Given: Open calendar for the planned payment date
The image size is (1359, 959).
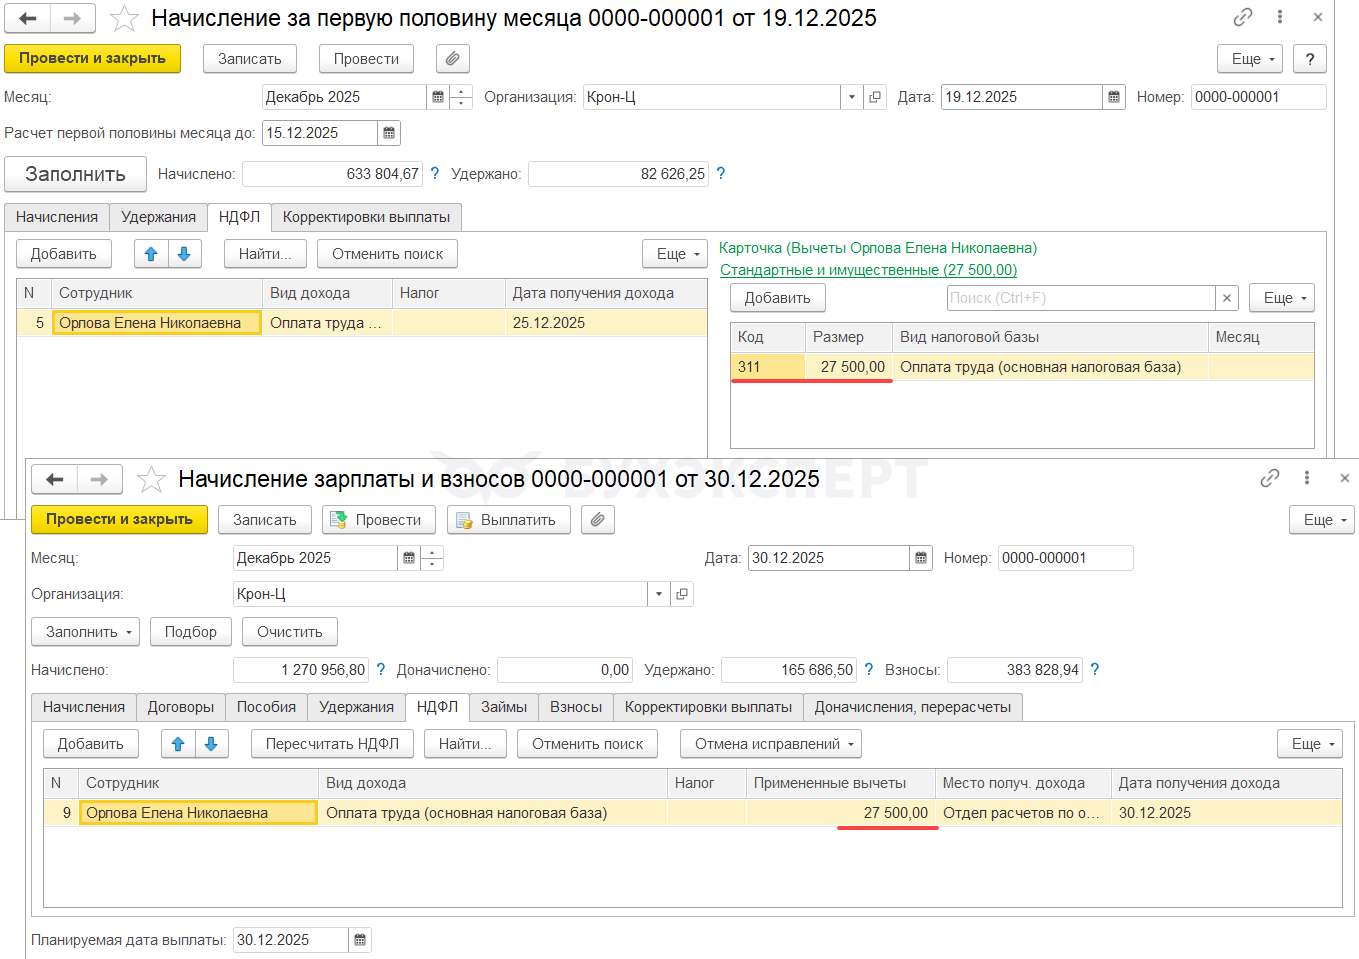Looking at the screenshot, I should (x=360, y=940).
